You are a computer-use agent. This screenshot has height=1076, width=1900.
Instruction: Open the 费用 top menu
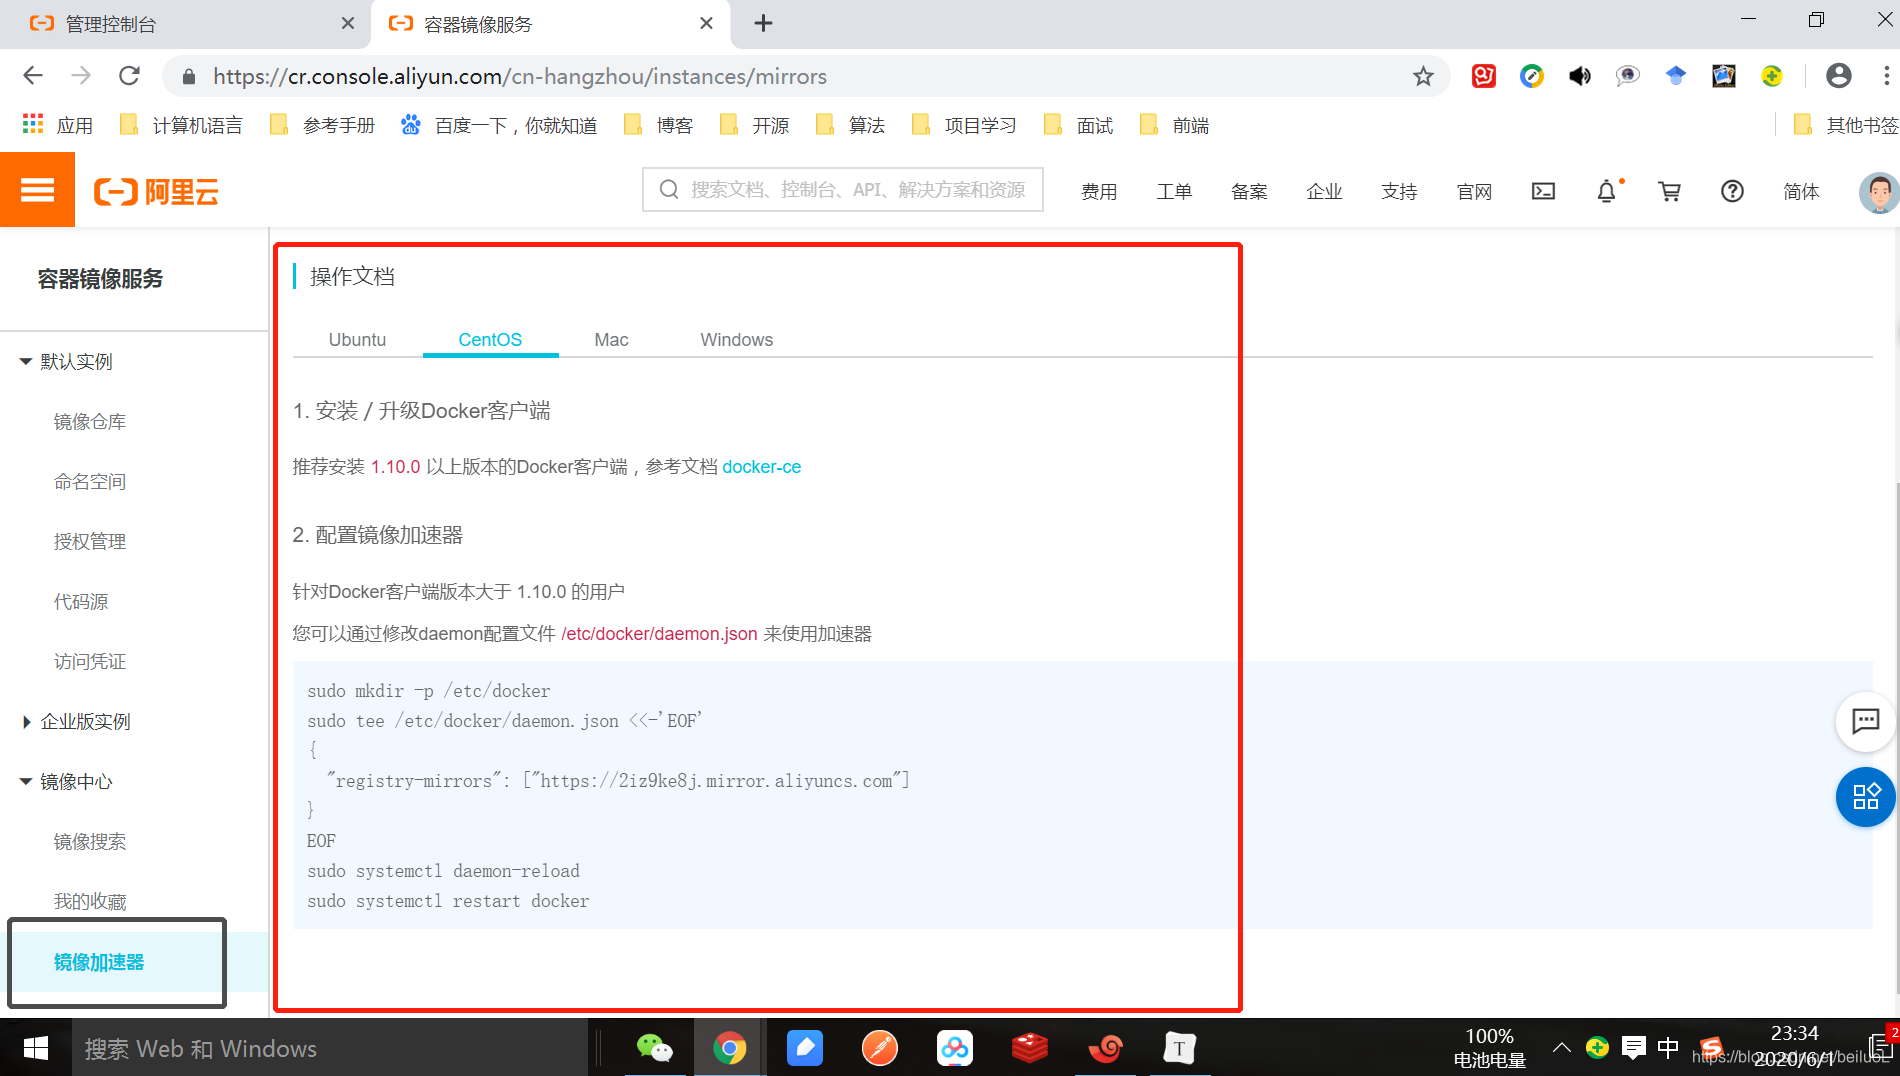[1099, 191]
